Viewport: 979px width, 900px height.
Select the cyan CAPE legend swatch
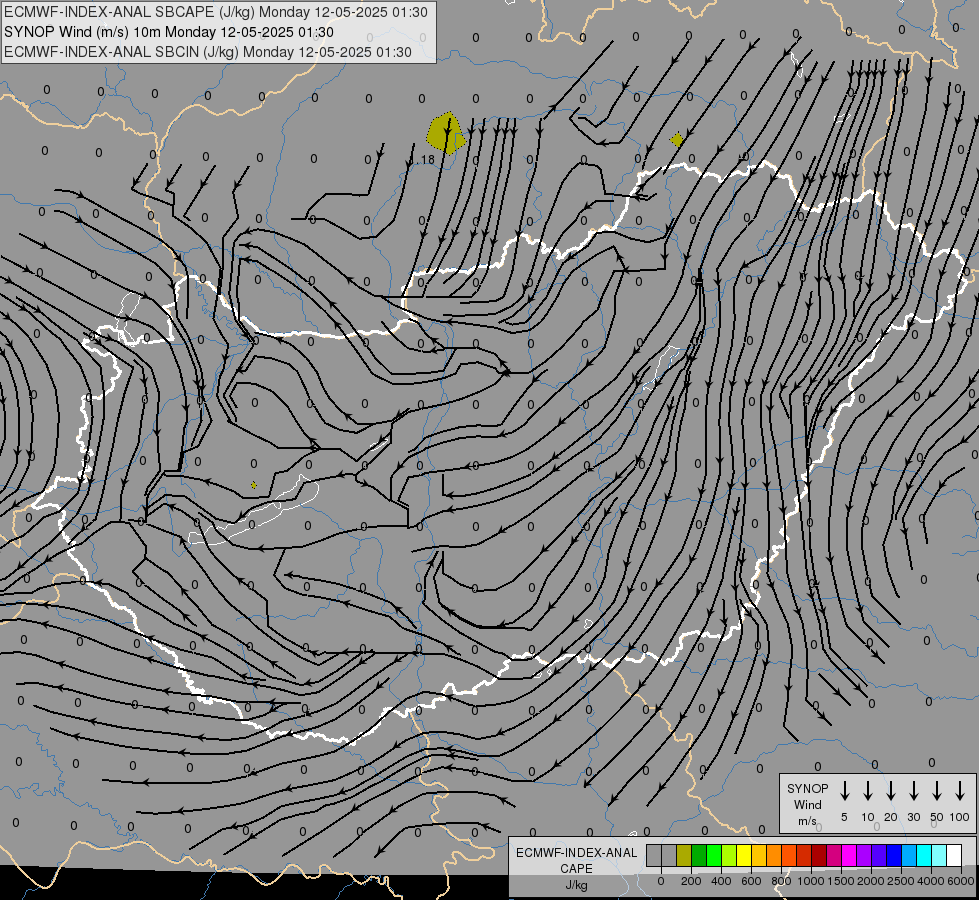pos(925,855)
